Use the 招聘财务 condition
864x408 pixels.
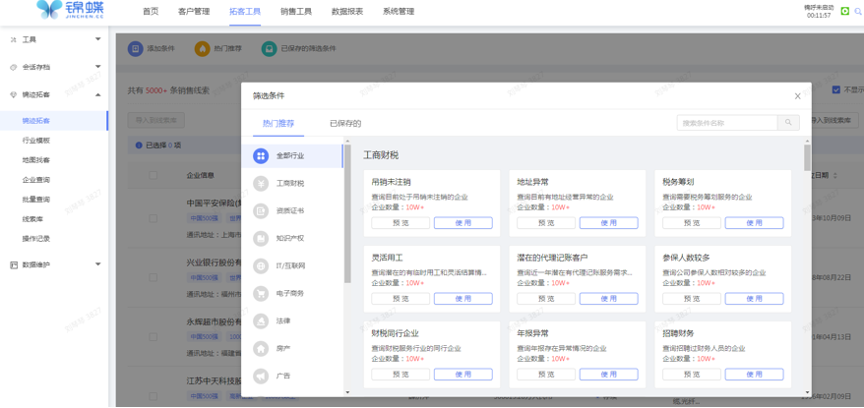point(754,374)
